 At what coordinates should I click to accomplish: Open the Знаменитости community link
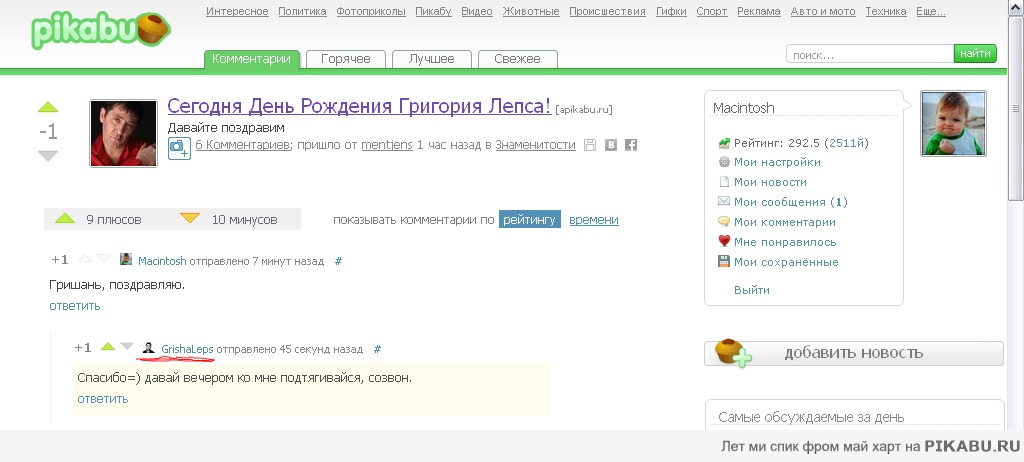point(536,145)
